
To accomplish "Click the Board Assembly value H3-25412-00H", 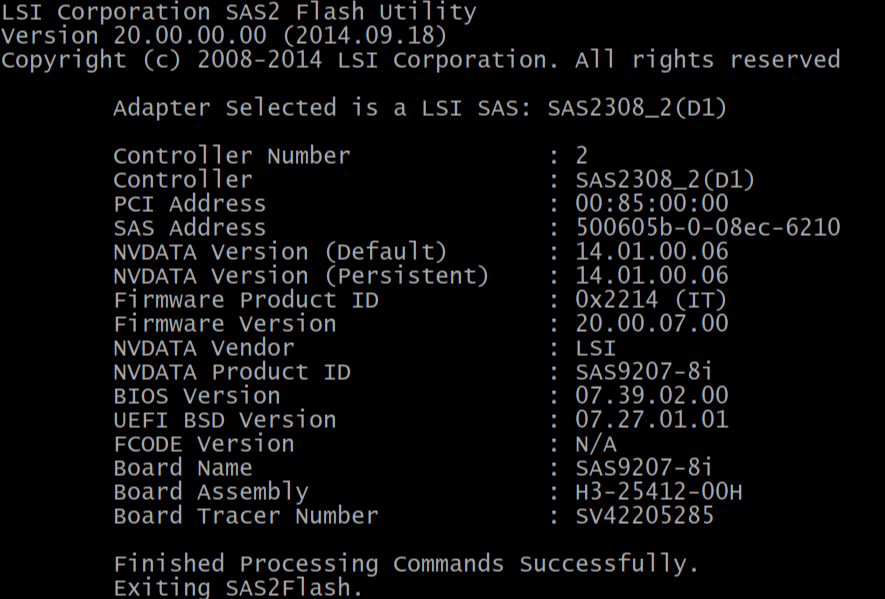I will 659,492.
